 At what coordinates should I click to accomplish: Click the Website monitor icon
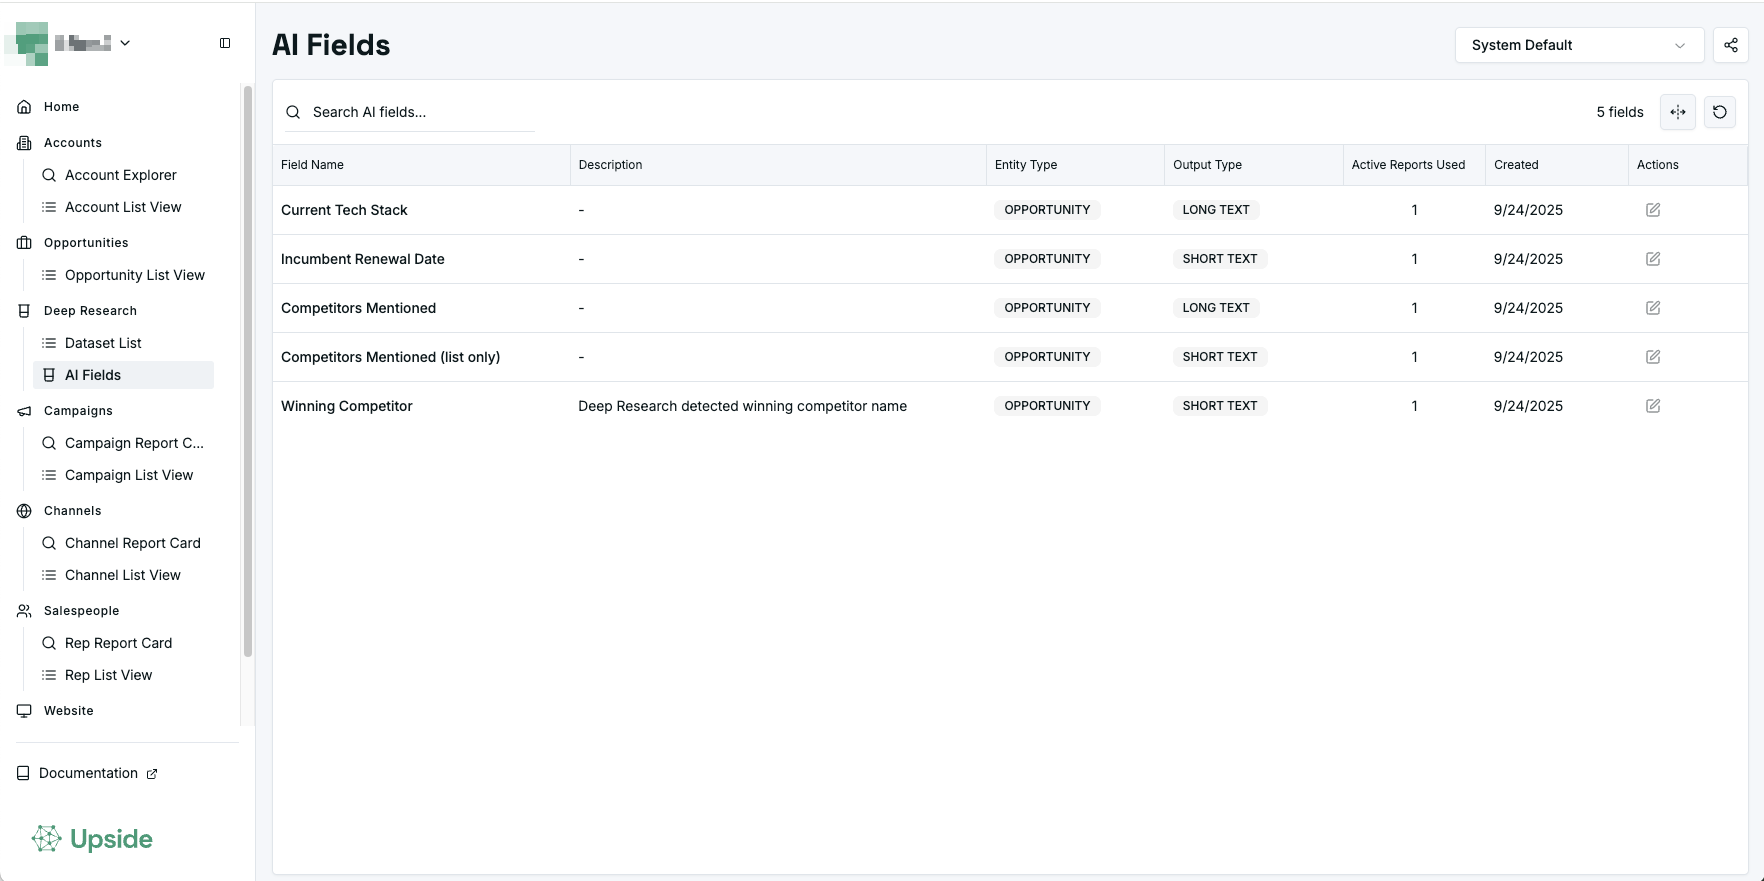point(24,711)
